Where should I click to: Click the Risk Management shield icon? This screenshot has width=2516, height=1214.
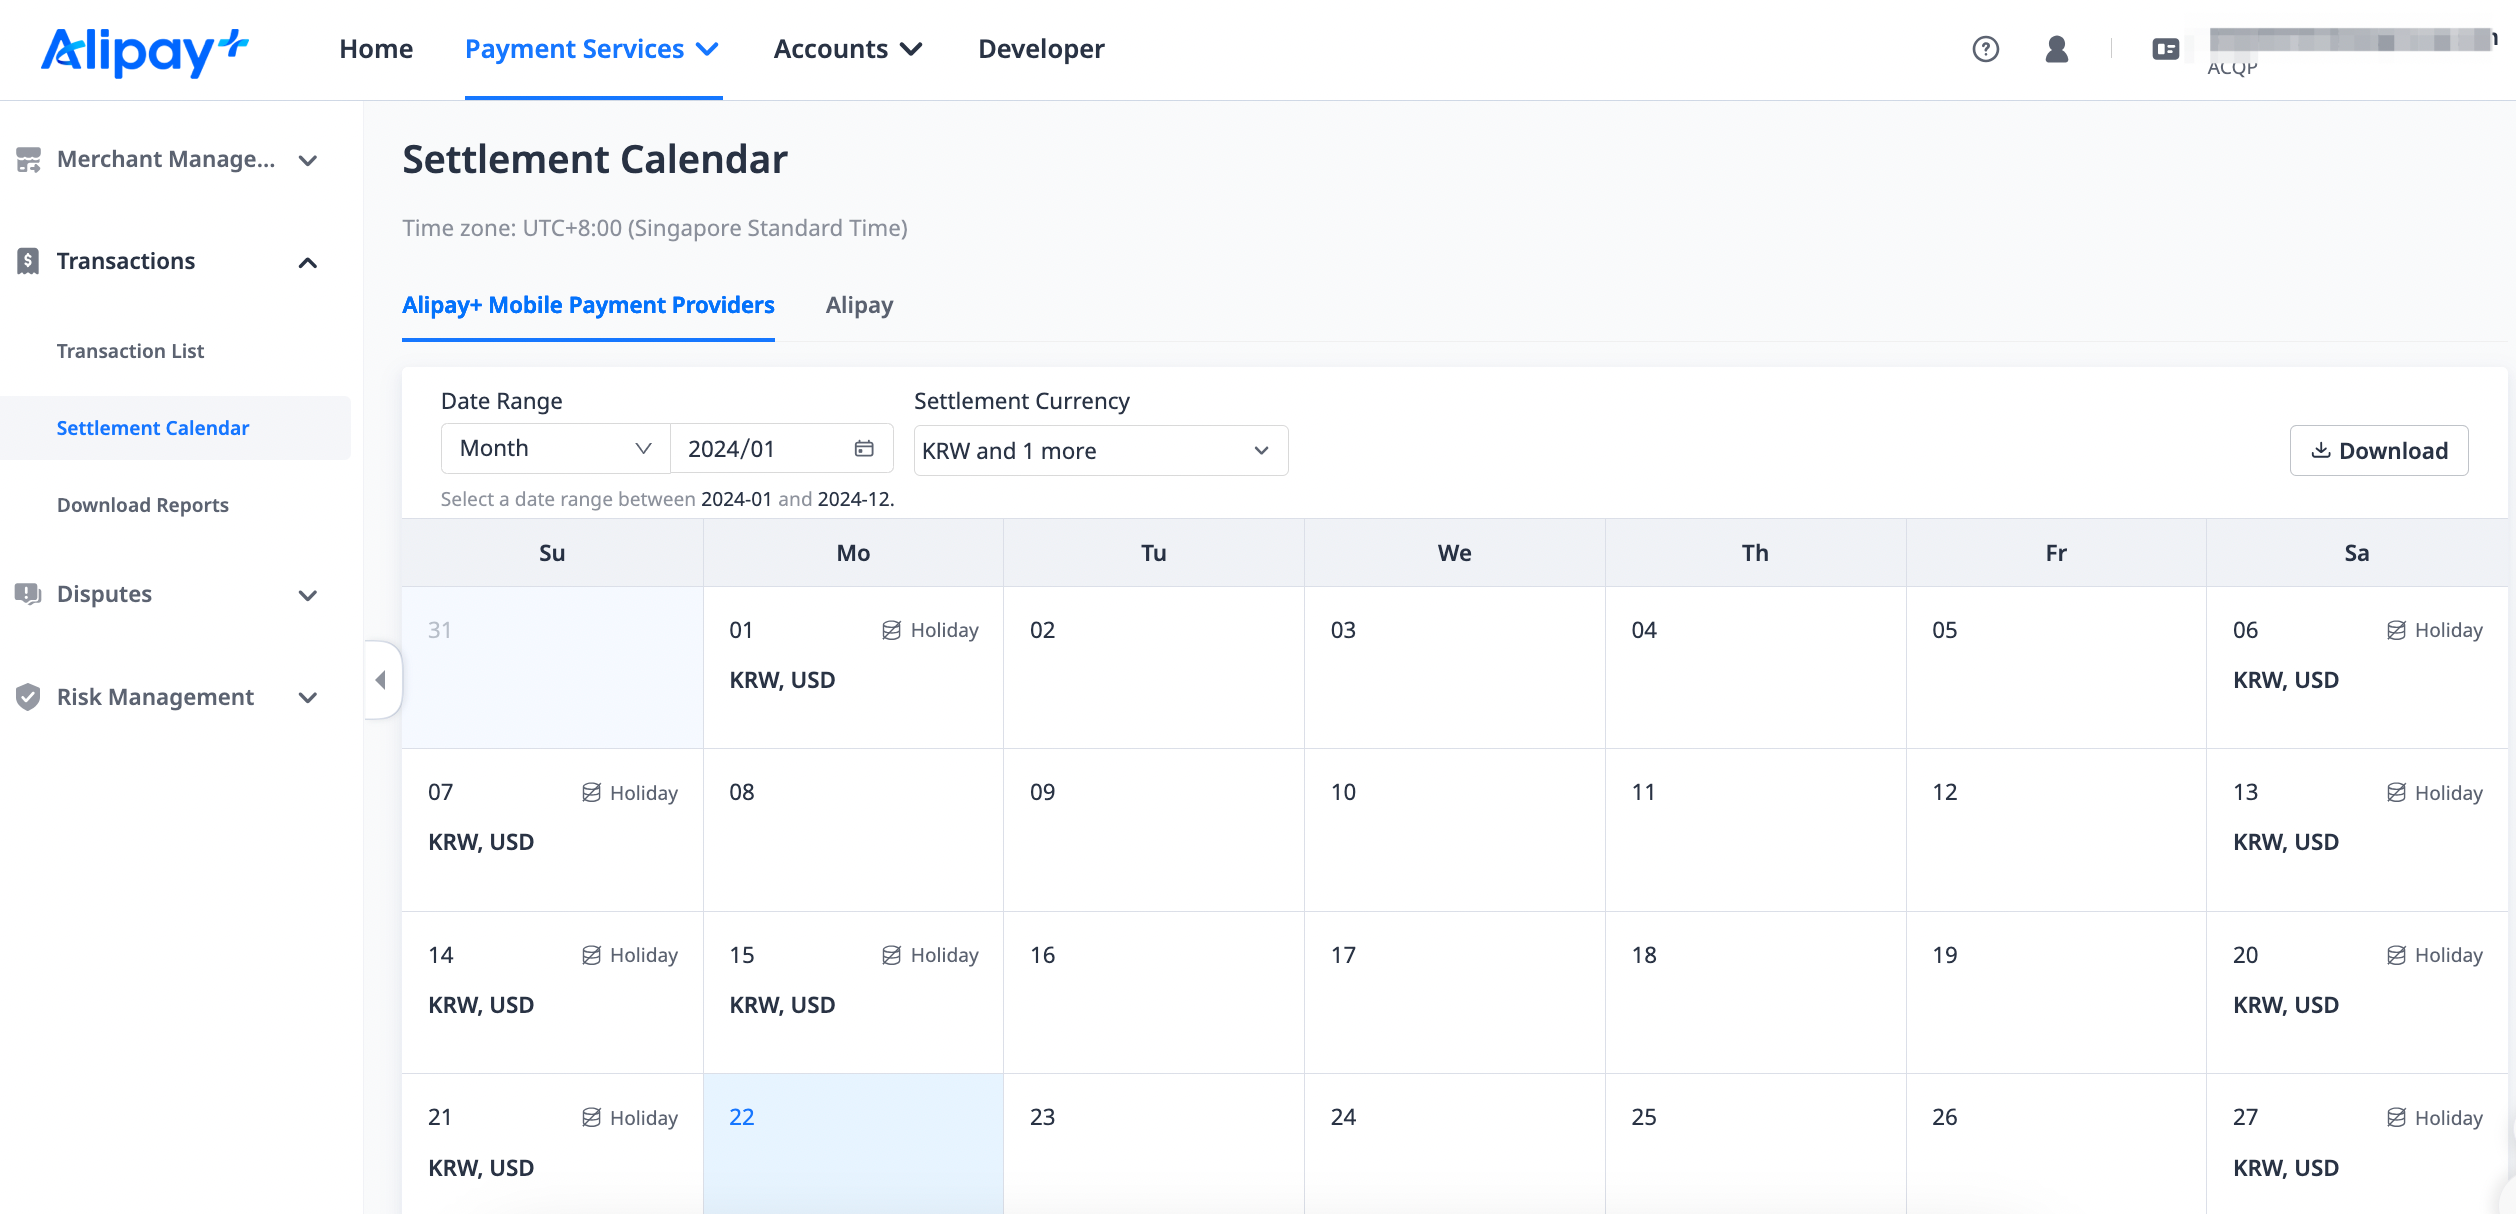(x=28, y=697)
